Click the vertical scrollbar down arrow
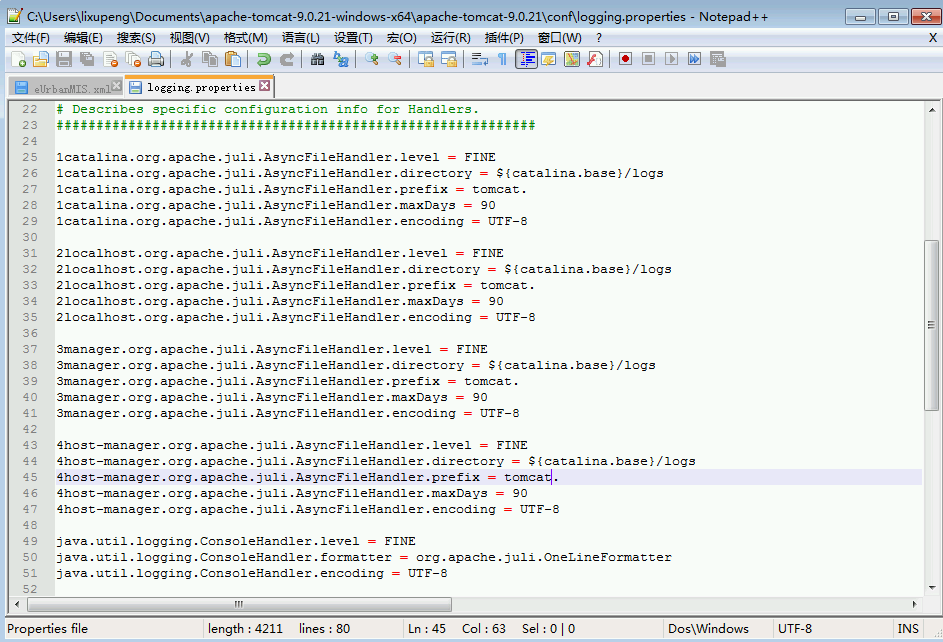 tap(932, 587)
